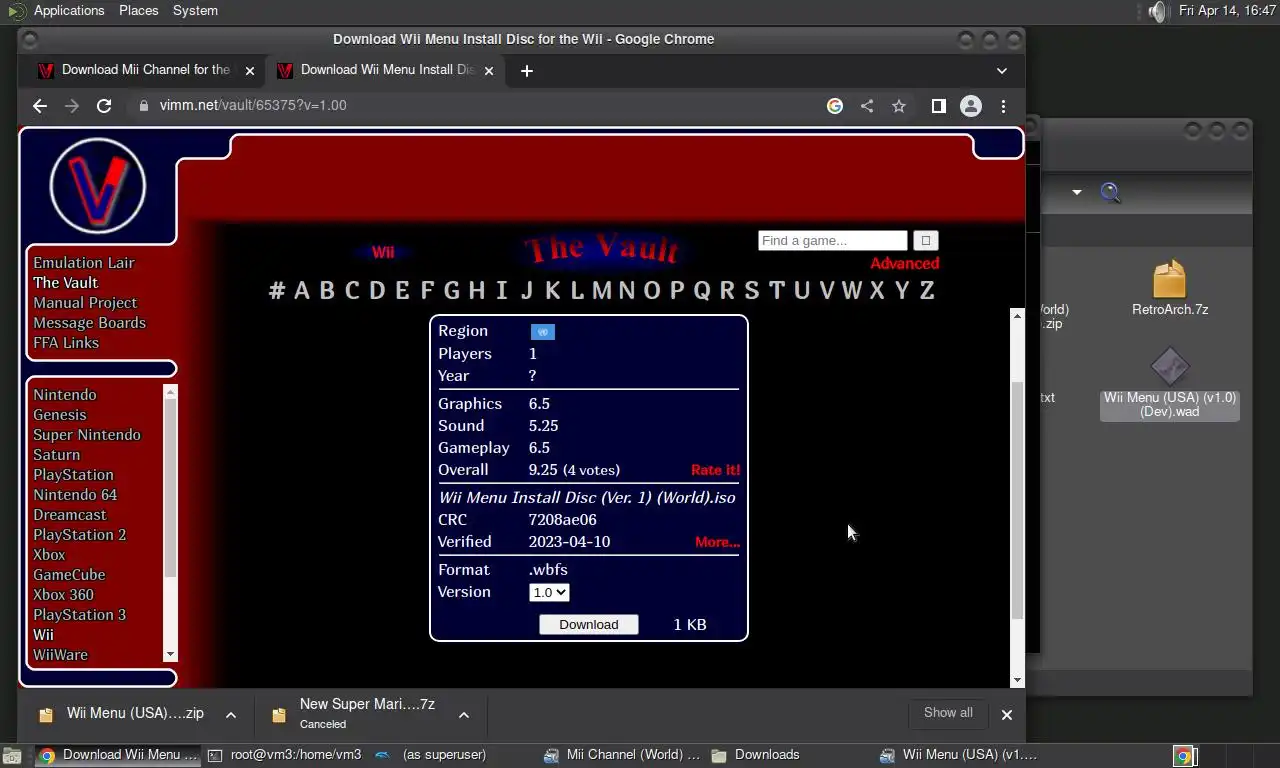This screenshot has height=768, width=1280.
Task: Select Wii Menu (USA) (v1.0) (Dev).wad file
Action: pos(1170,384)
